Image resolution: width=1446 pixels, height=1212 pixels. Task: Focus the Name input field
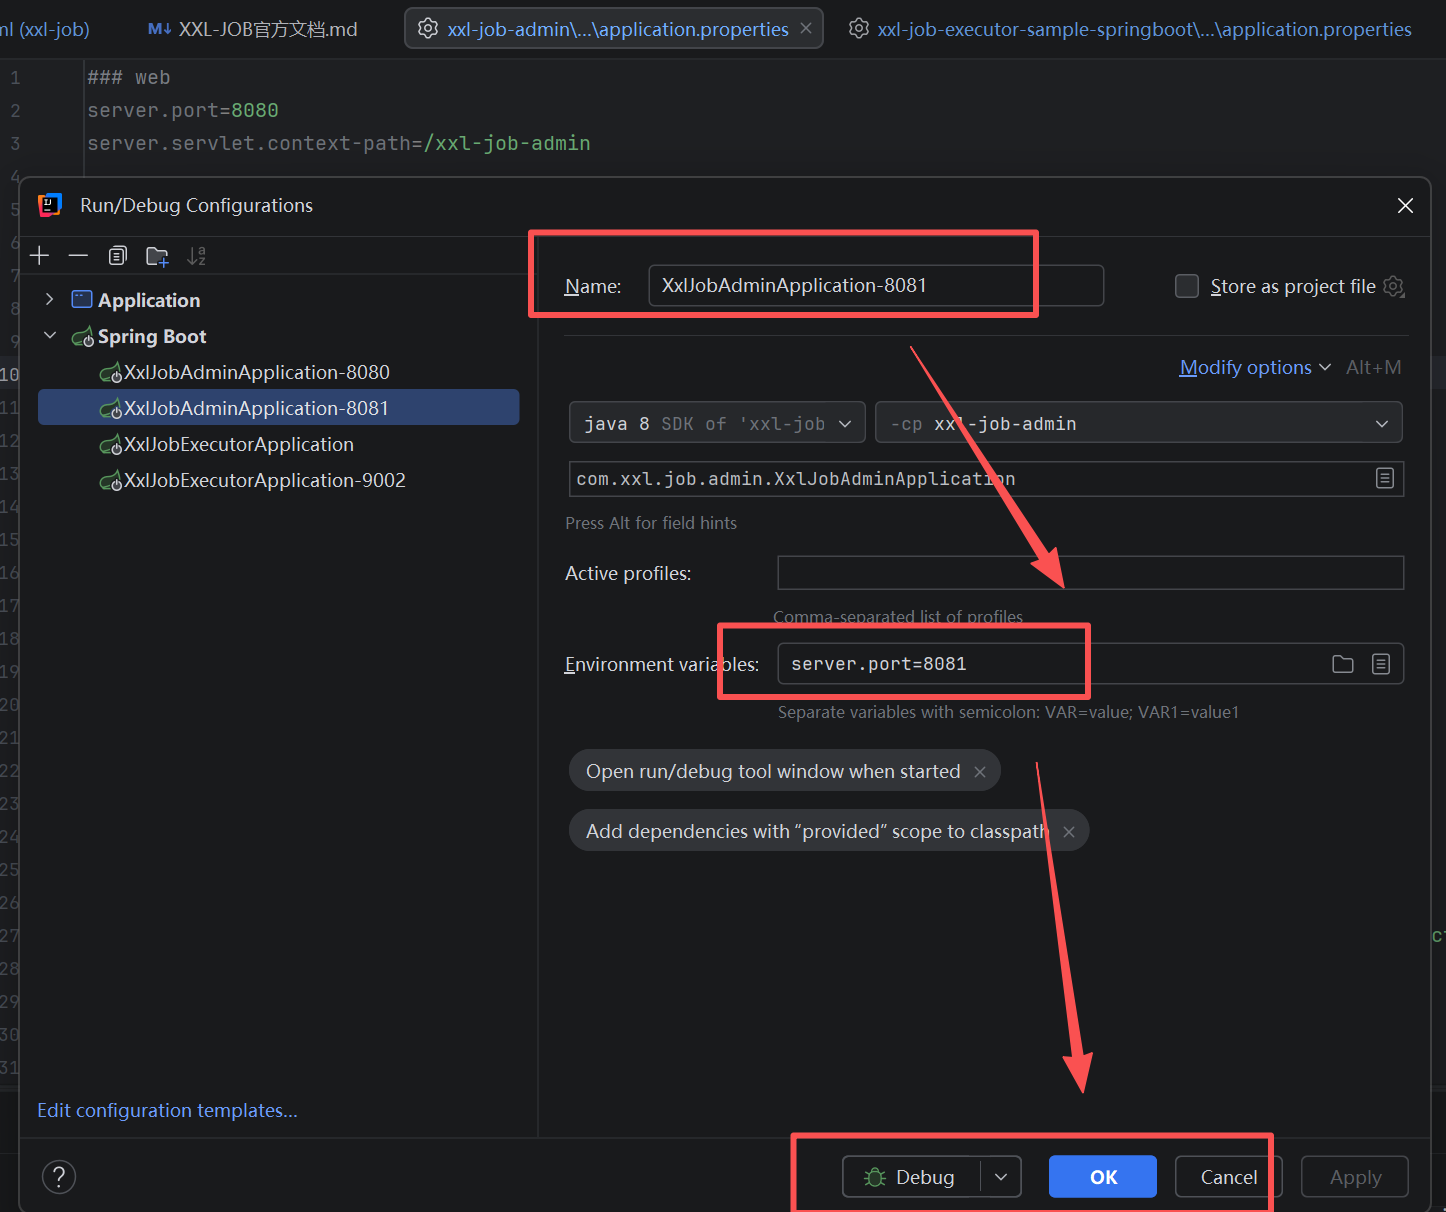point(876,286)
